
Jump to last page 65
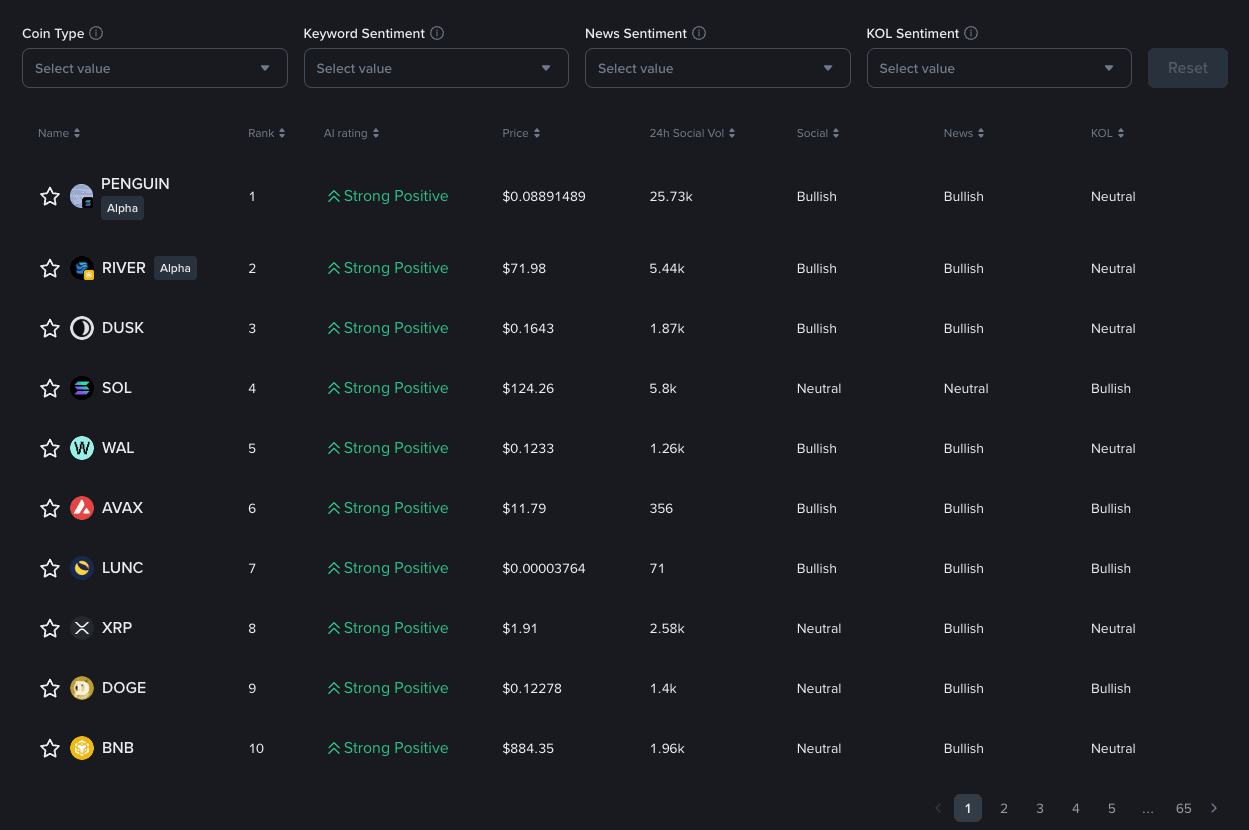pyautogui.click(x=1184, y=808)
